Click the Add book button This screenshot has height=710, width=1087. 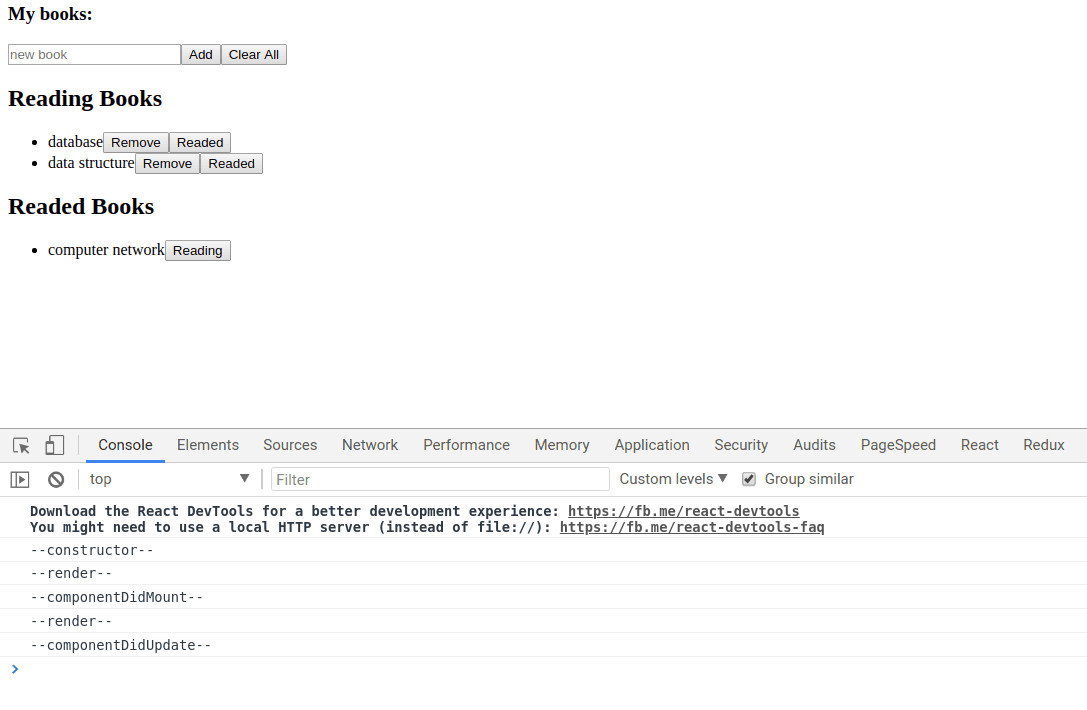point(201,55)
